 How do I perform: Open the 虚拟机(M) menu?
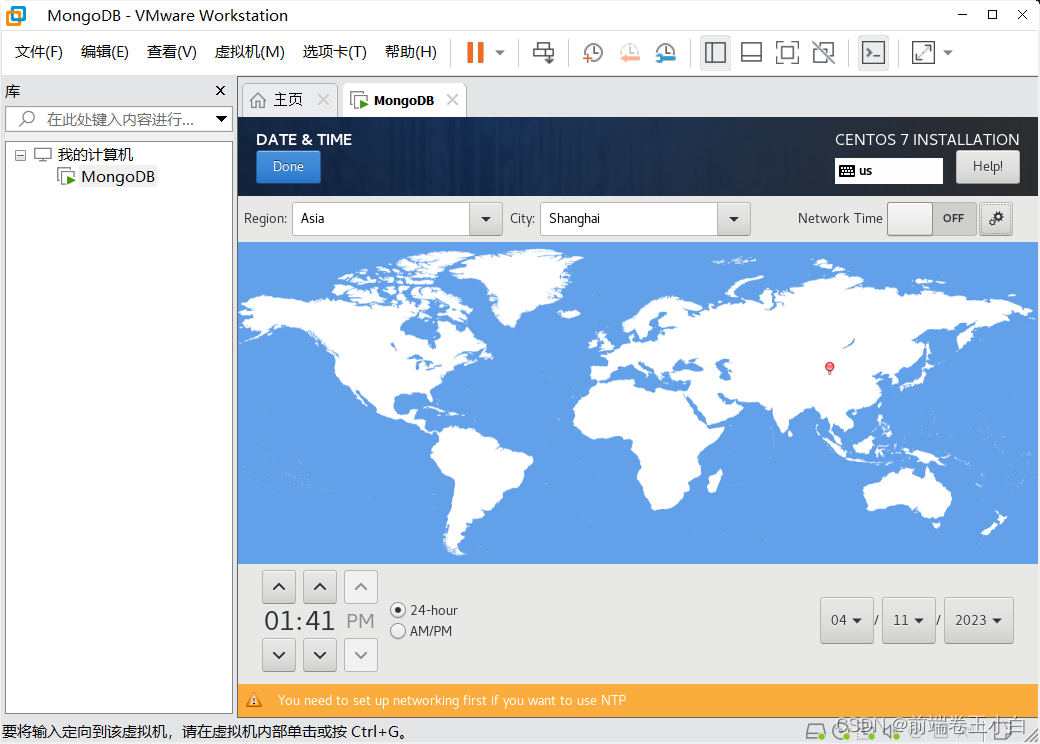249,52
